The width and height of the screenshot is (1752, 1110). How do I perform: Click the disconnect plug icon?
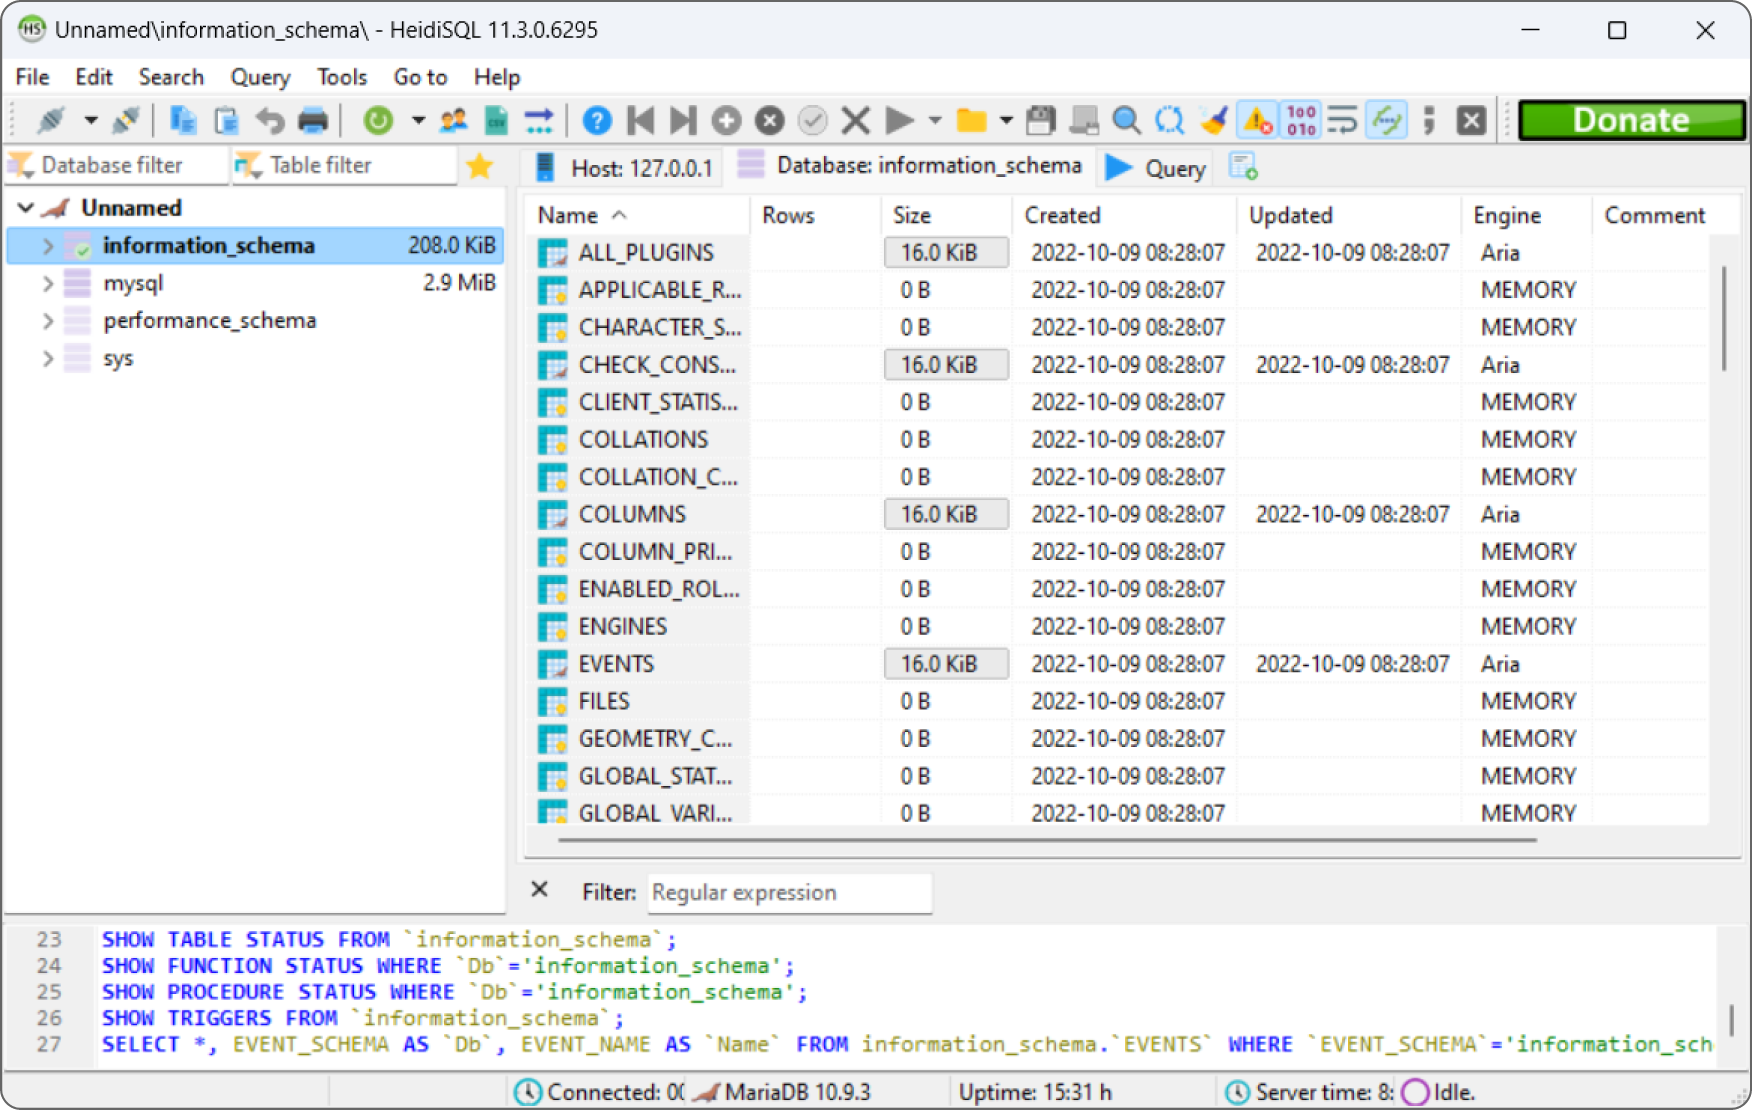[x=126, y=121]
